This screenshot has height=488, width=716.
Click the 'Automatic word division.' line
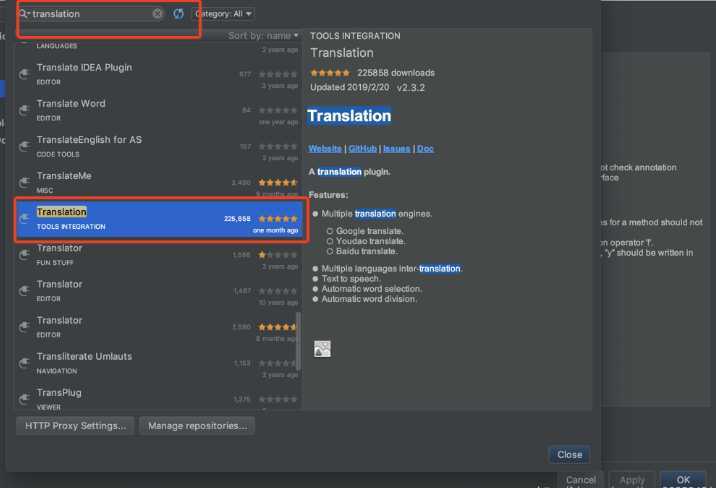pos(369,299)
